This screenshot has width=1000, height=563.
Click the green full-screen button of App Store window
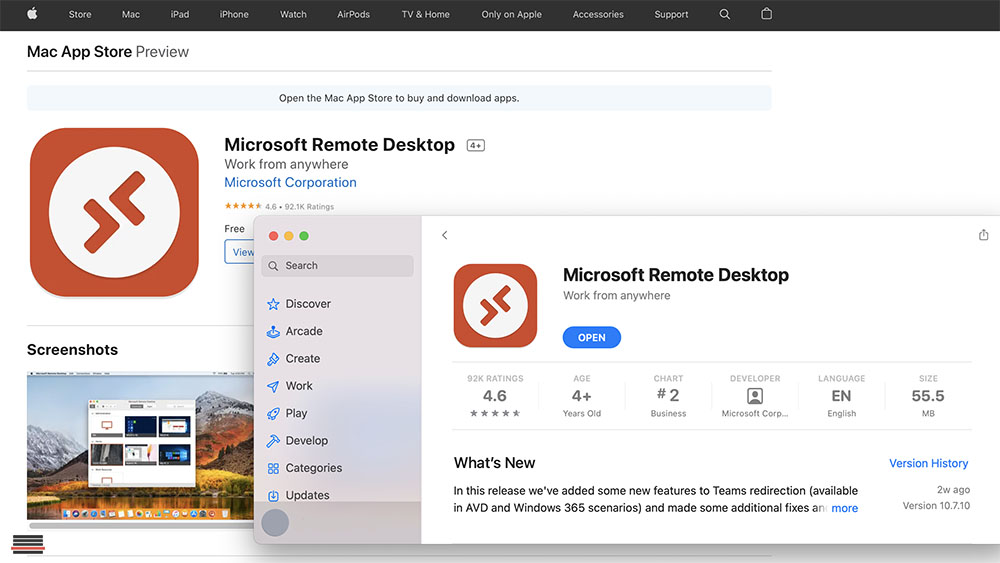(x=304, y=236)
